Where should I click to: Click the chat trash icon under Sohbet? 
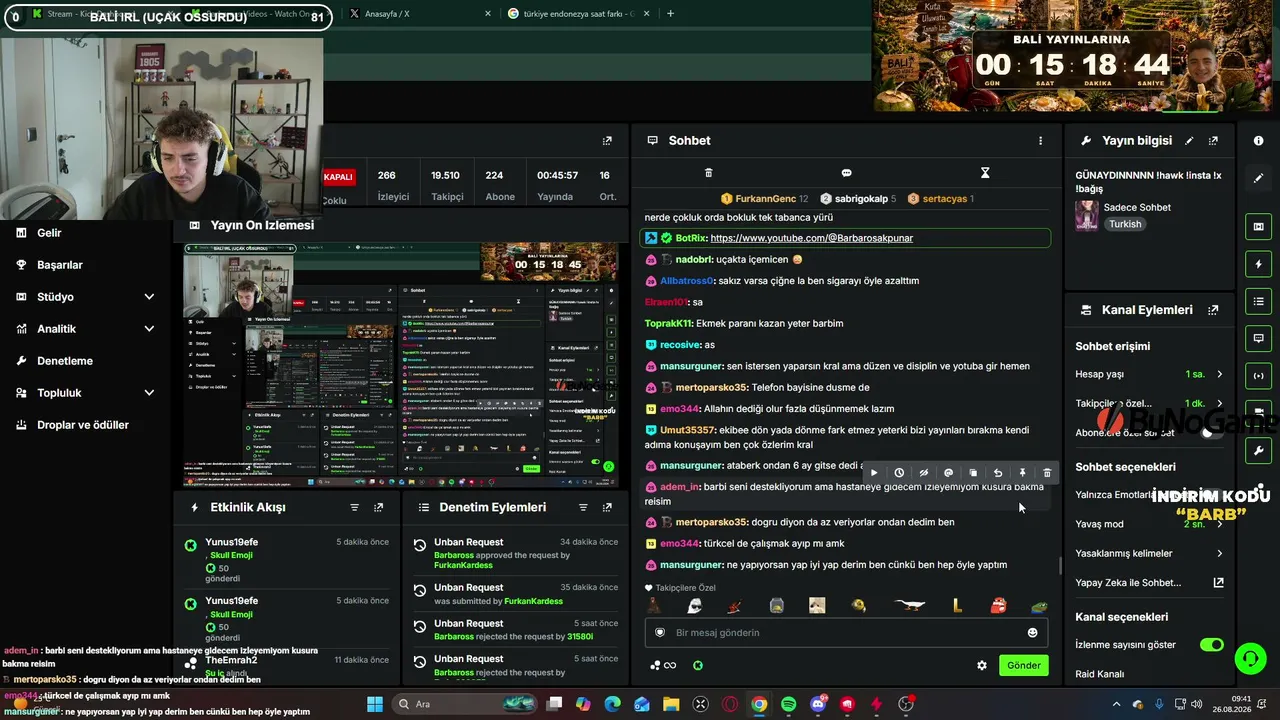(708, 173)
